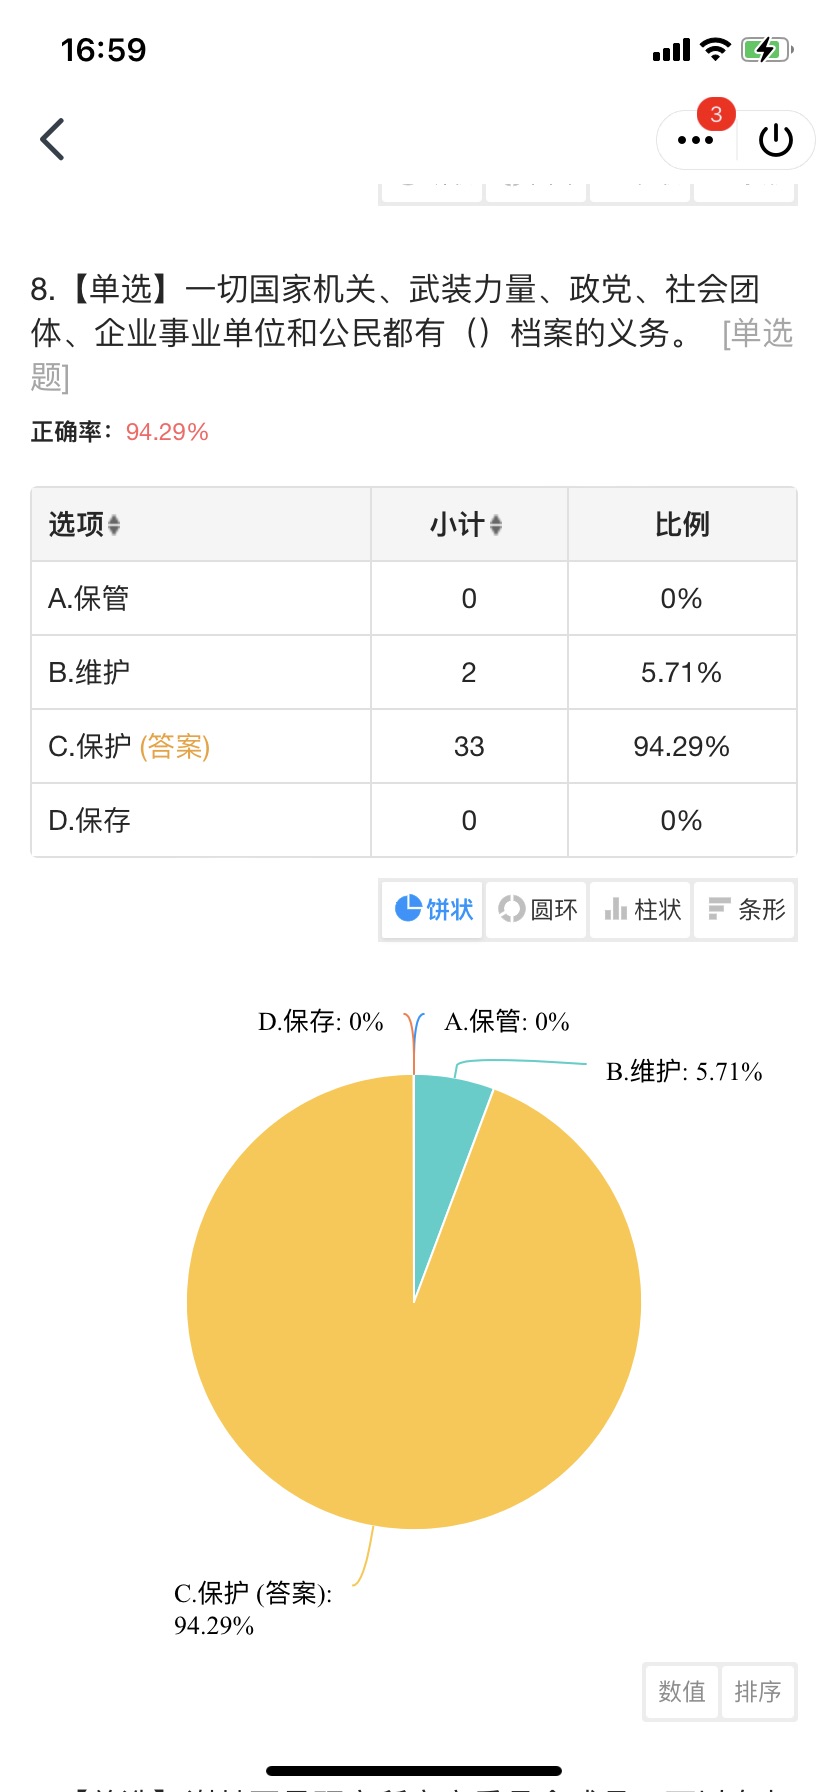Tap the notification badge showing 3
The height and width of the screenshot is (1792, 828).
pyautogui.click(x=716, y=115)
